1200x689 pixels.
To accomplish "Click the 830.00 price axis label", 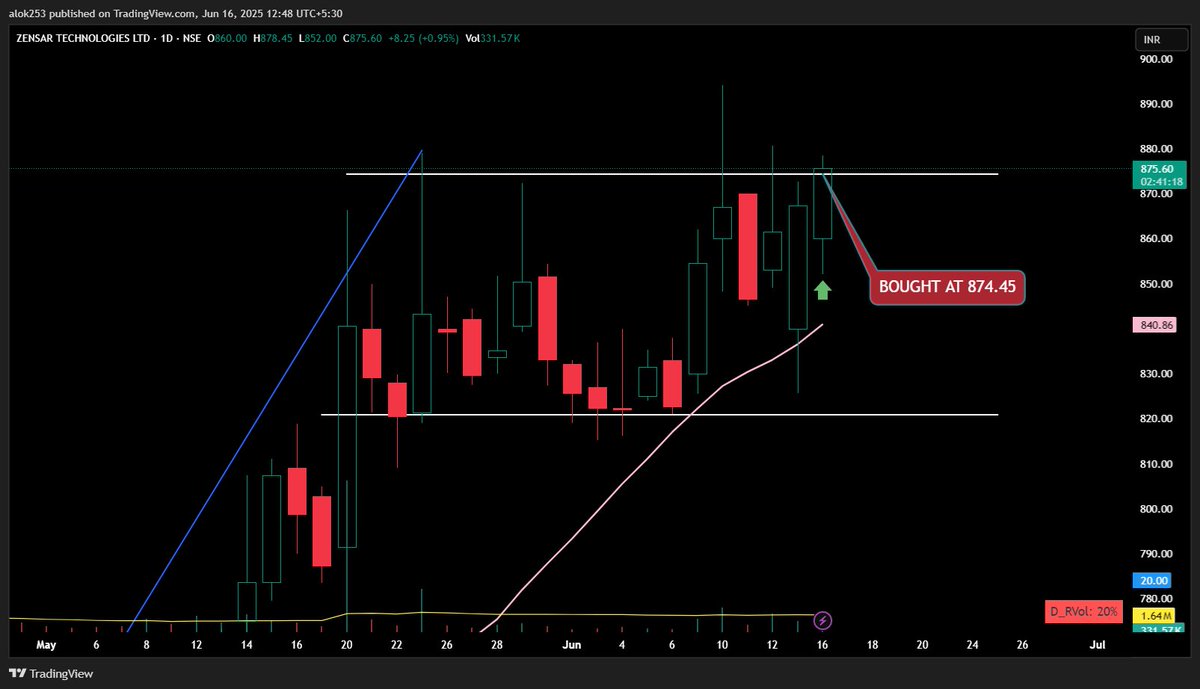I will coord(1156,374).
